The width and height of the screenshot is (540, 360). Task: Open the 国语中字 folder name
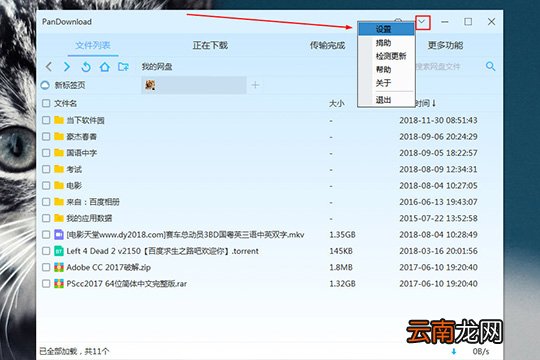82,153
